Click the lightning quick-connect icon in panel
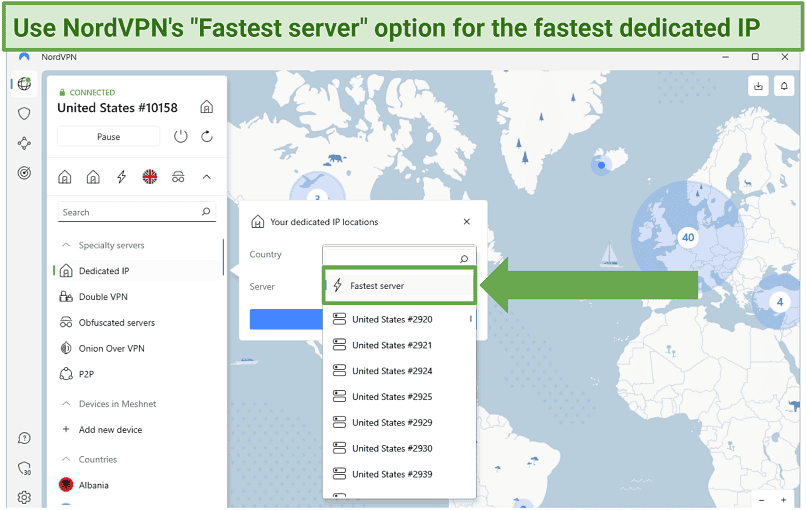The image size is (806, 510). [121, 177]
